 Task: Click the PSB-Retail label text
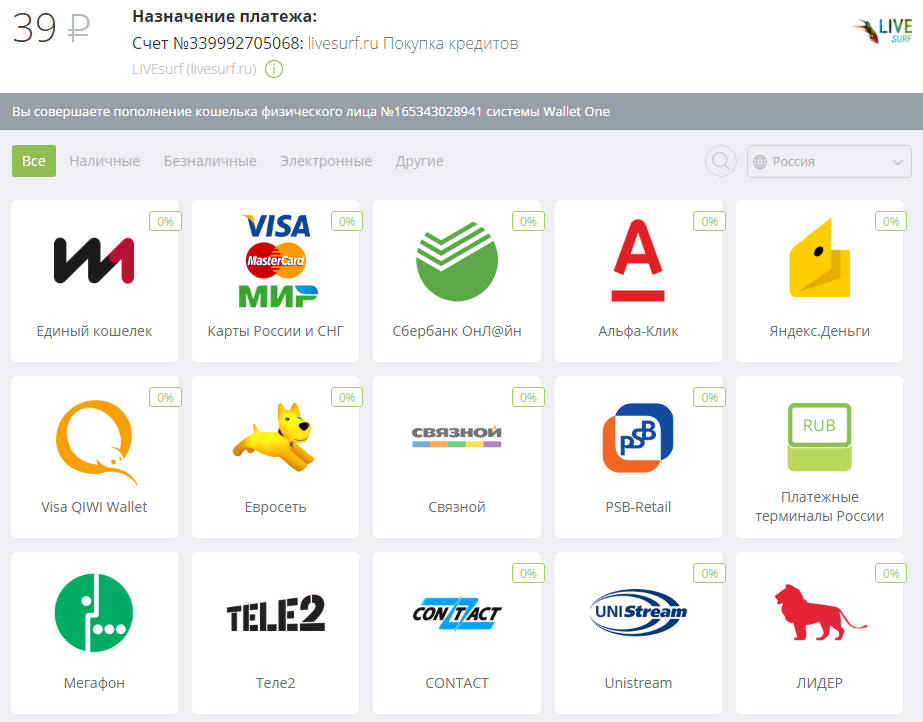[638, 507]
